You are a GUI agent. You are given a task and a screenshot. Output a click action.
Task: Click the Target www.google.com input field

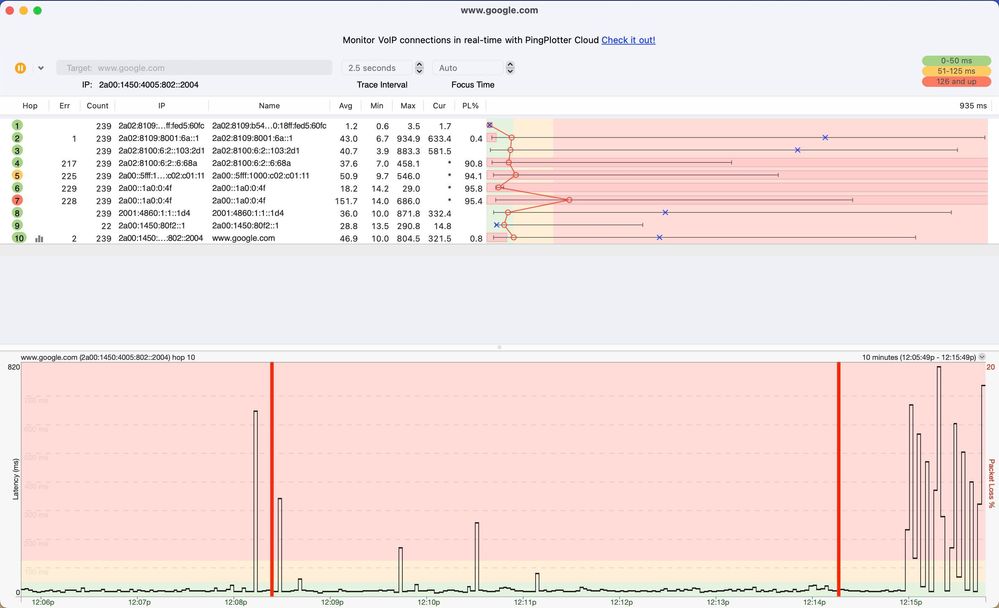pos(194,68)
